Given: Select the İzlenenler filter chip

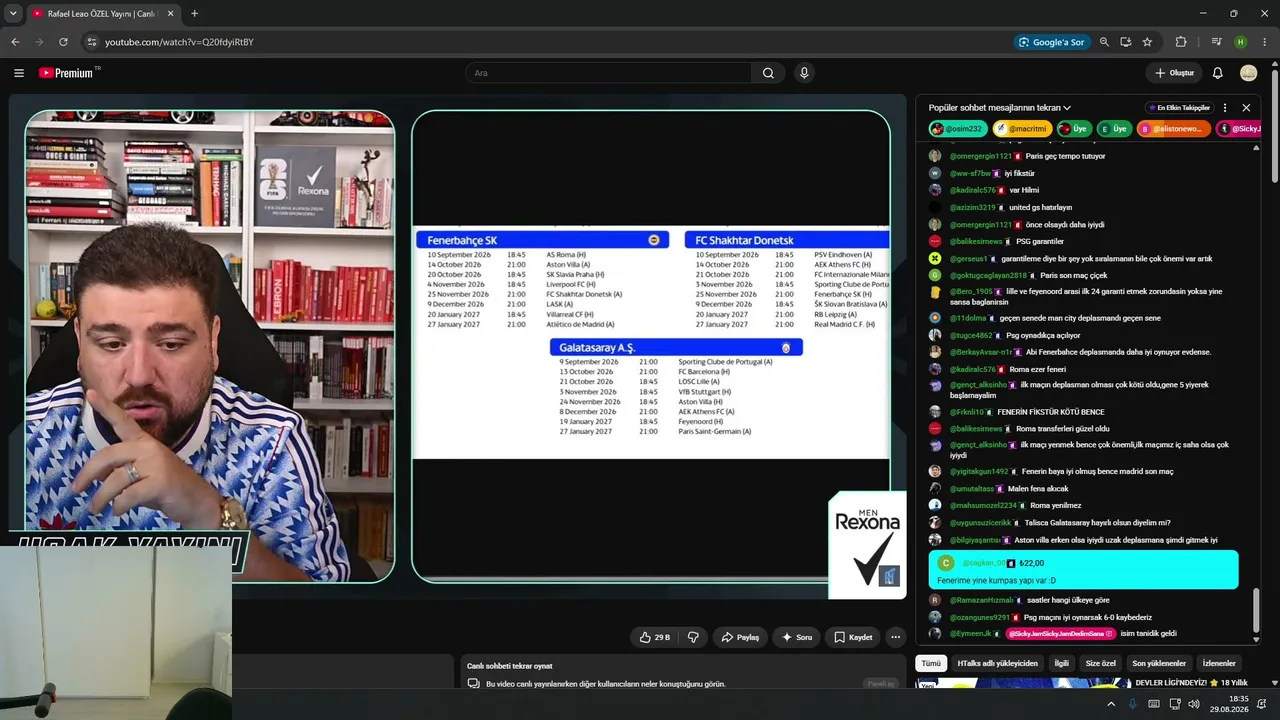Looking at the screenshot, I should coord(1219,663).
